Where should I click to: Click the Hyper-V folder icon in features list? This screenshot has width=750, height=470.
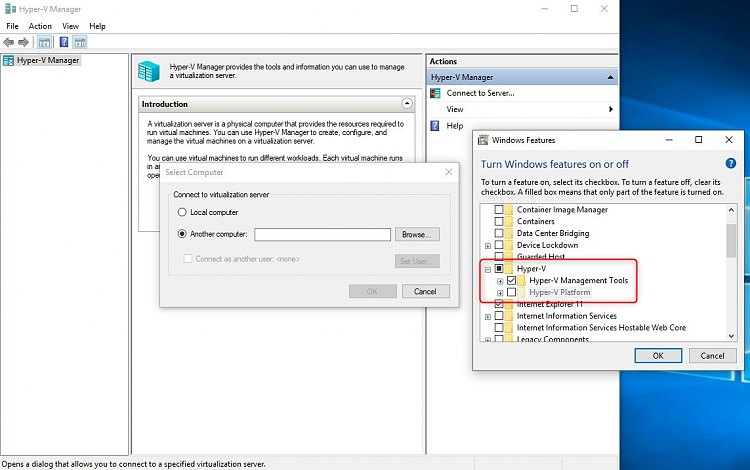[x=508, y=269]
